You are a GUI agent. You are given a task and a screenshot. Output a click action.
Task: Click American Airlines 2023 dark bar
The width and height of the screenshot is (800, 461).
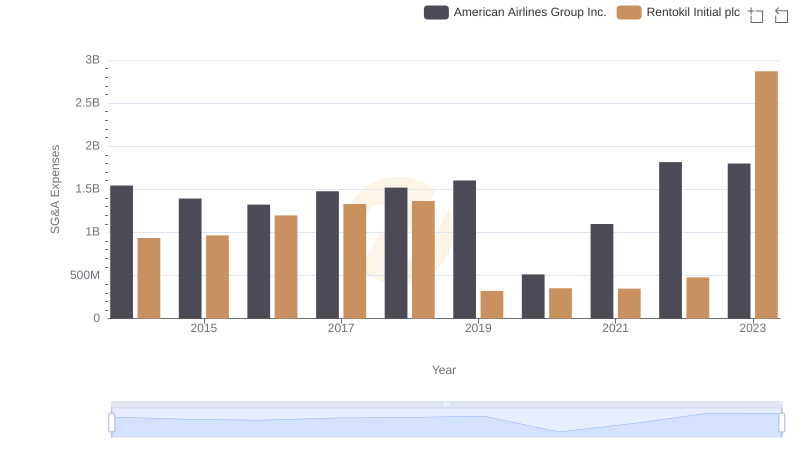point(739,241)
